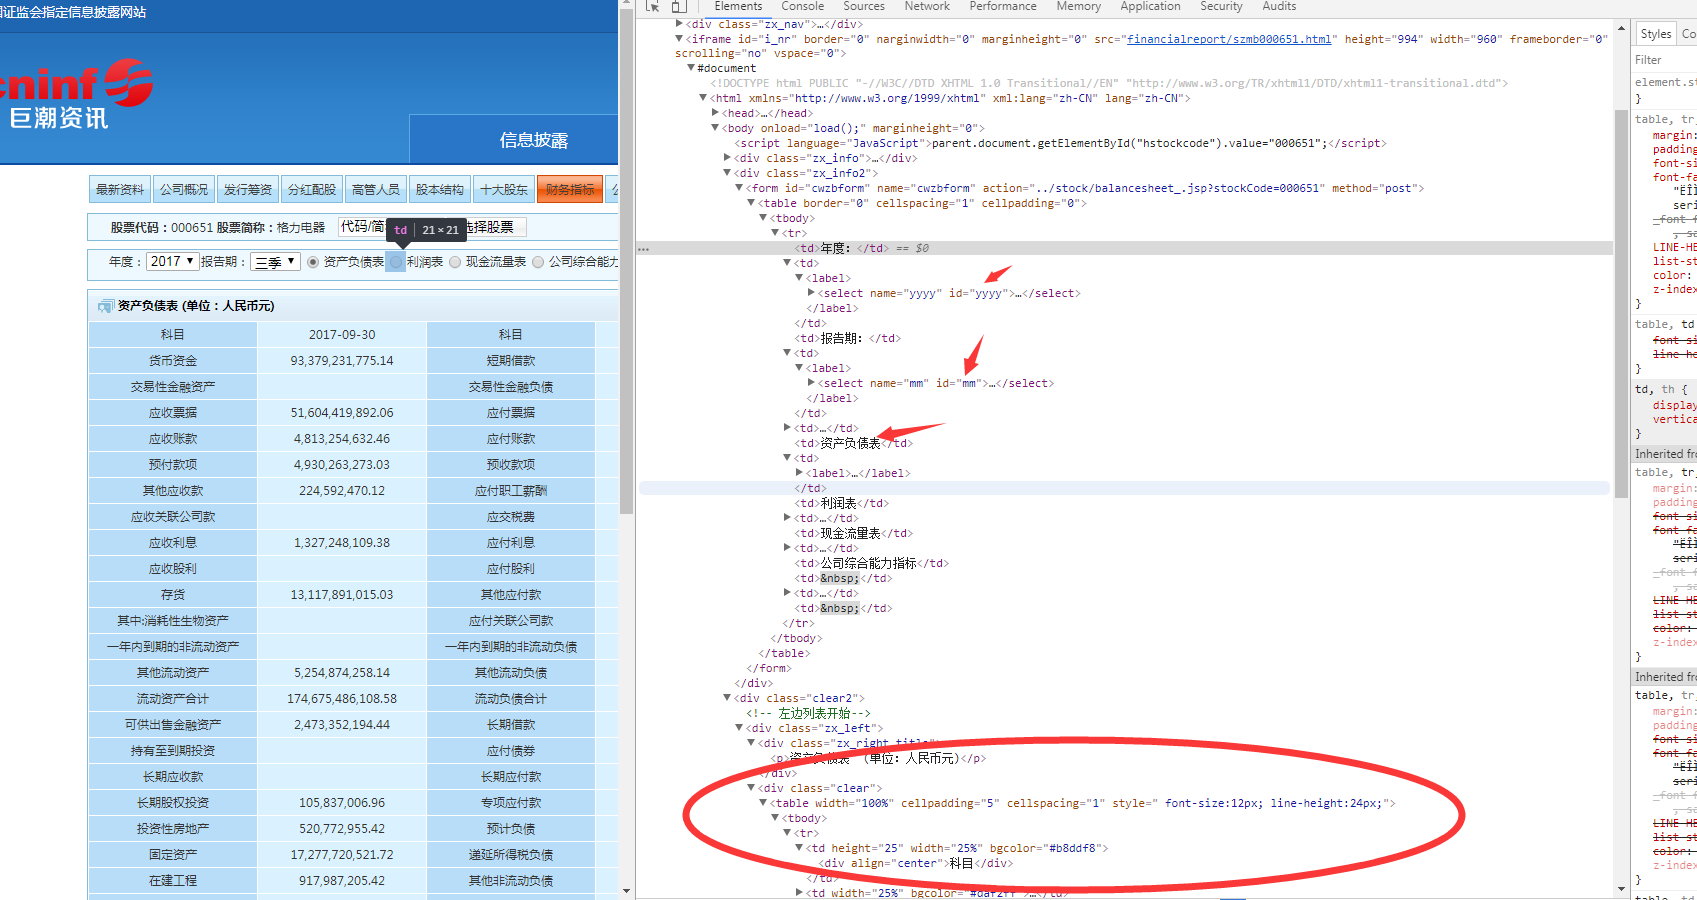Click the 选择股票 button
1697x900 pixels.
pos(494,227)
